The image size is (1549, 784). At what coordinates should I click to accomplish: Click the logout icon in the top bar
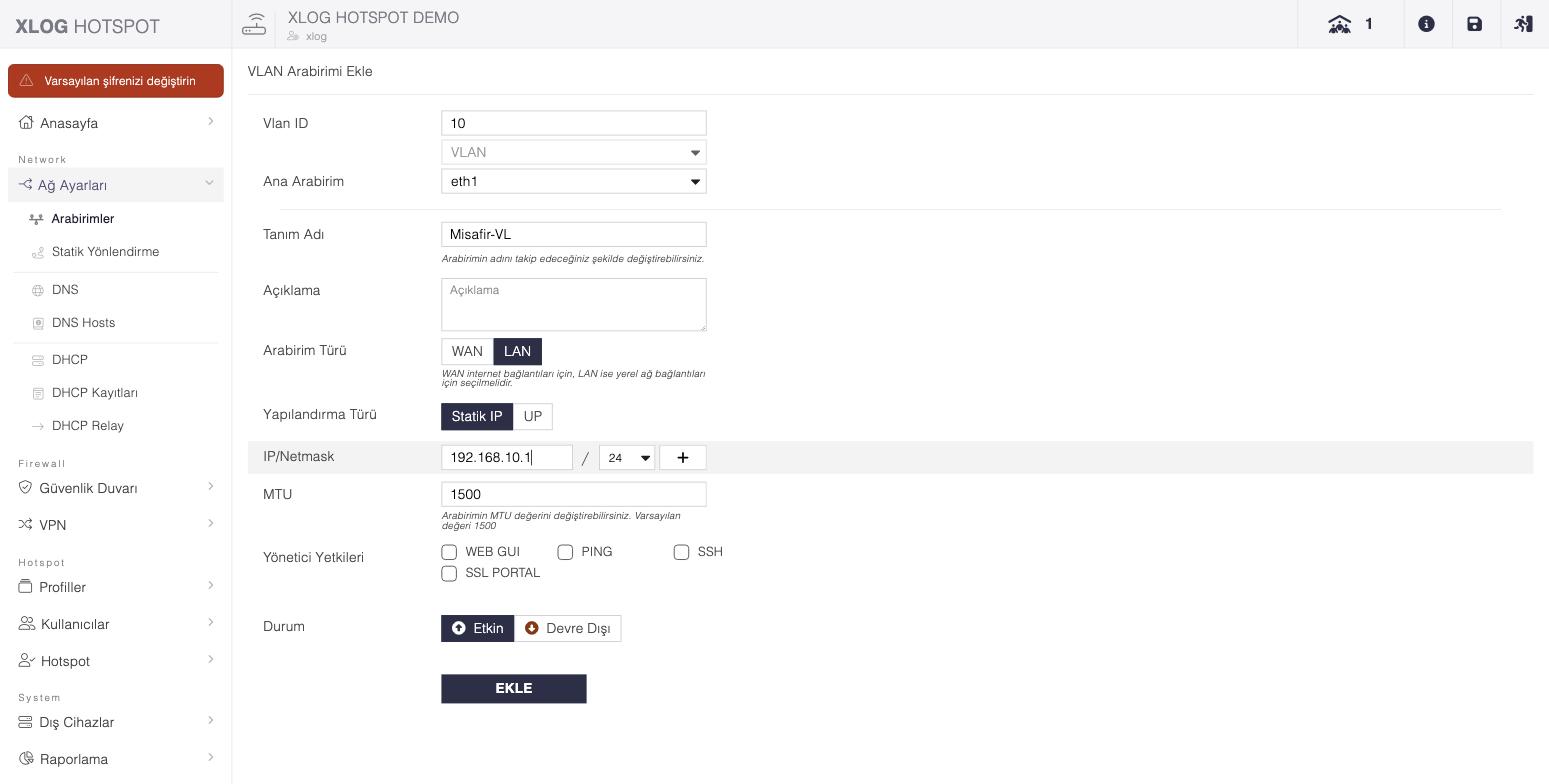1523,24
